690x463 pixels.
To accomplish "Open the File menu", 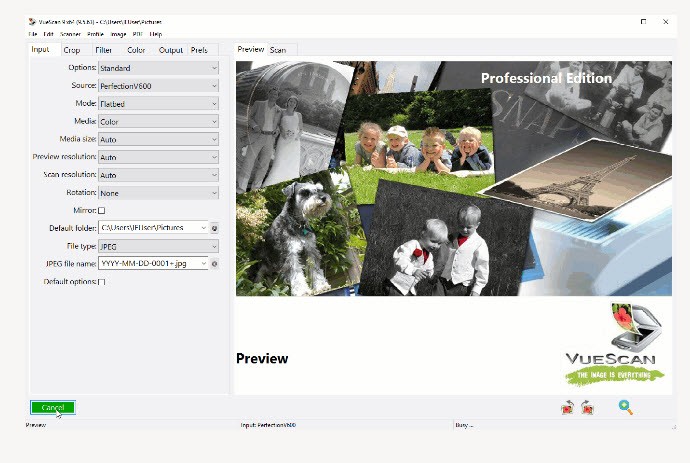I will pyautogui.click(x=33, y=34).
